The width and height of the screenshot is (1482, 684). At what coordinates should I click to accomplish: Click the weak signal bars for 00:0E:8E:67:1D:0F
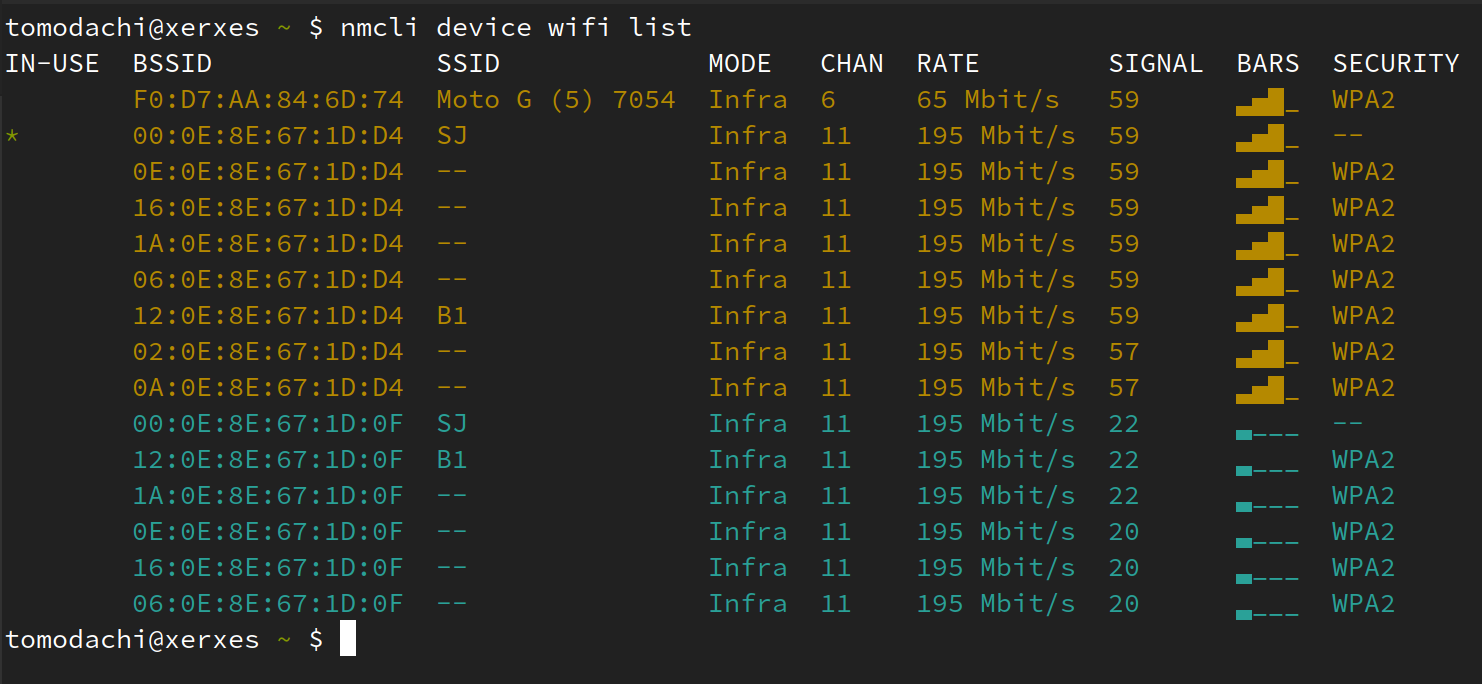tap(1266, 434)
